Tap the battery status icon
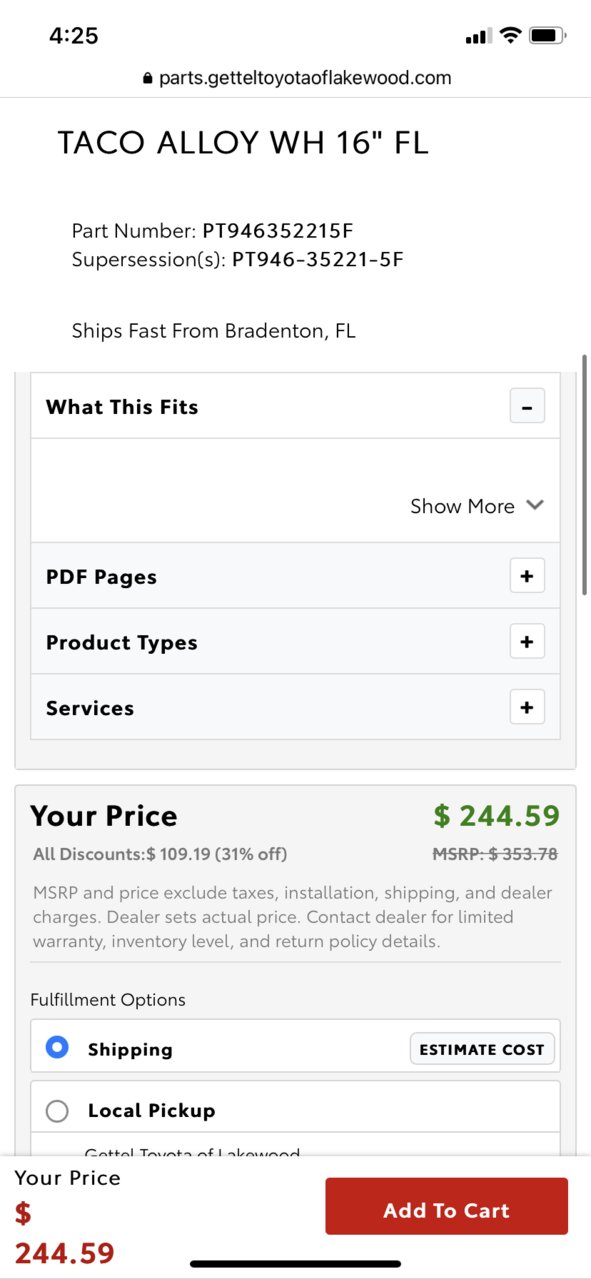 548,36
